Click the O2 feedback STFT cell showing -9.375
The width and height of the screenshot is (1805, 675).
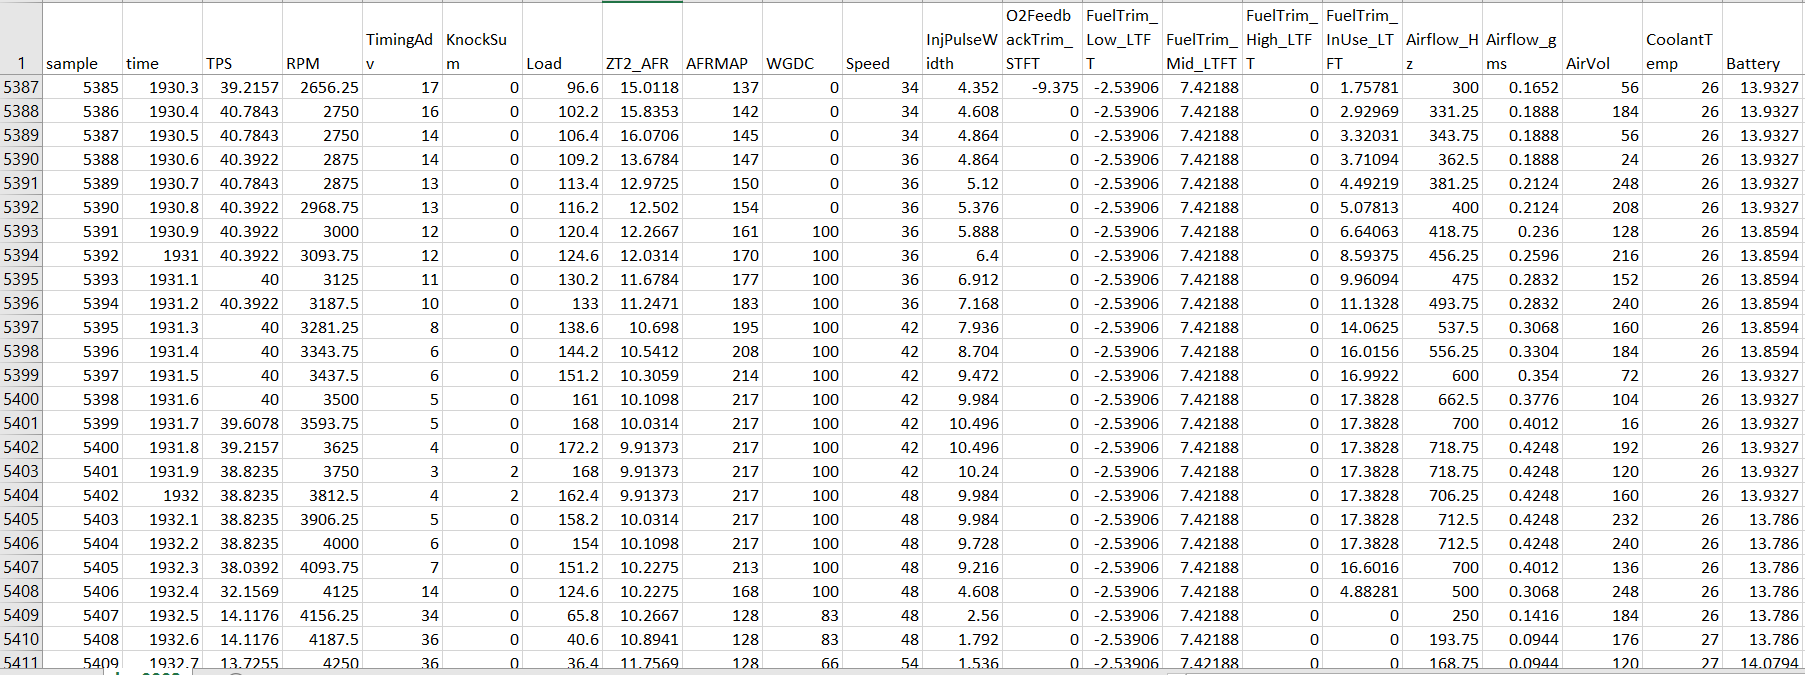(1041, 88)
